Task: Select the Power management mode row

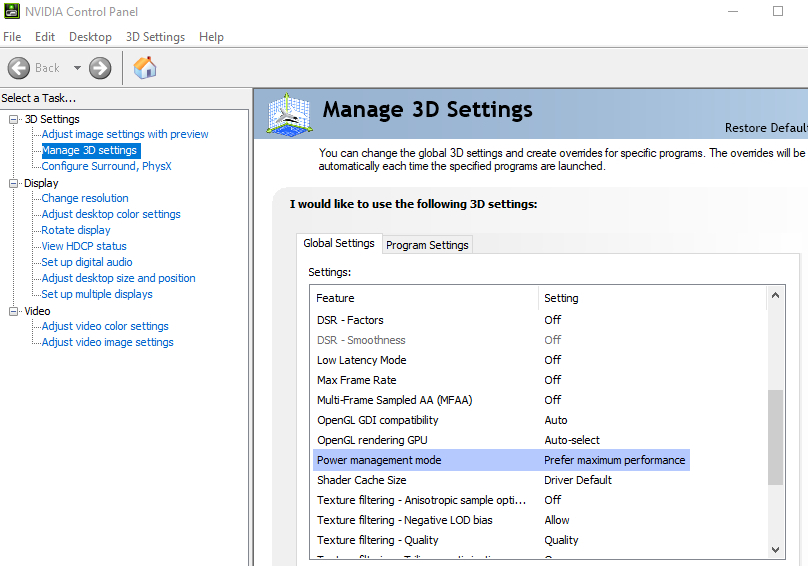Action: coord(379,460)
